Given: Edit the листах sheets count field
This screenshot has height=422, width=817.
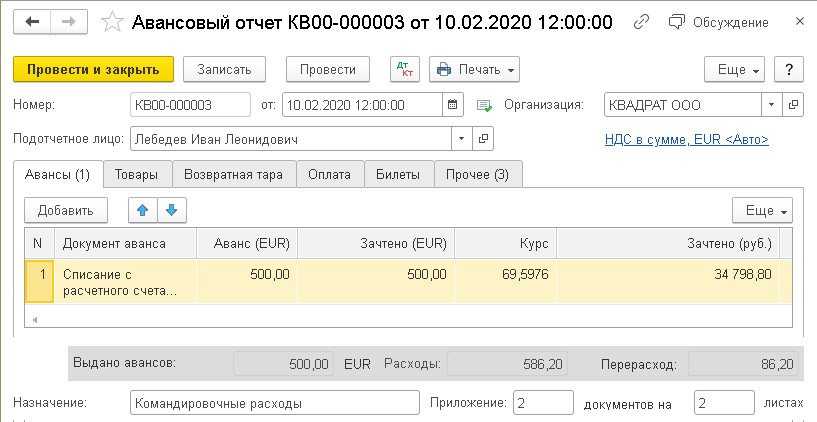Looking at the screenshot, I should (x=724, y=403).
